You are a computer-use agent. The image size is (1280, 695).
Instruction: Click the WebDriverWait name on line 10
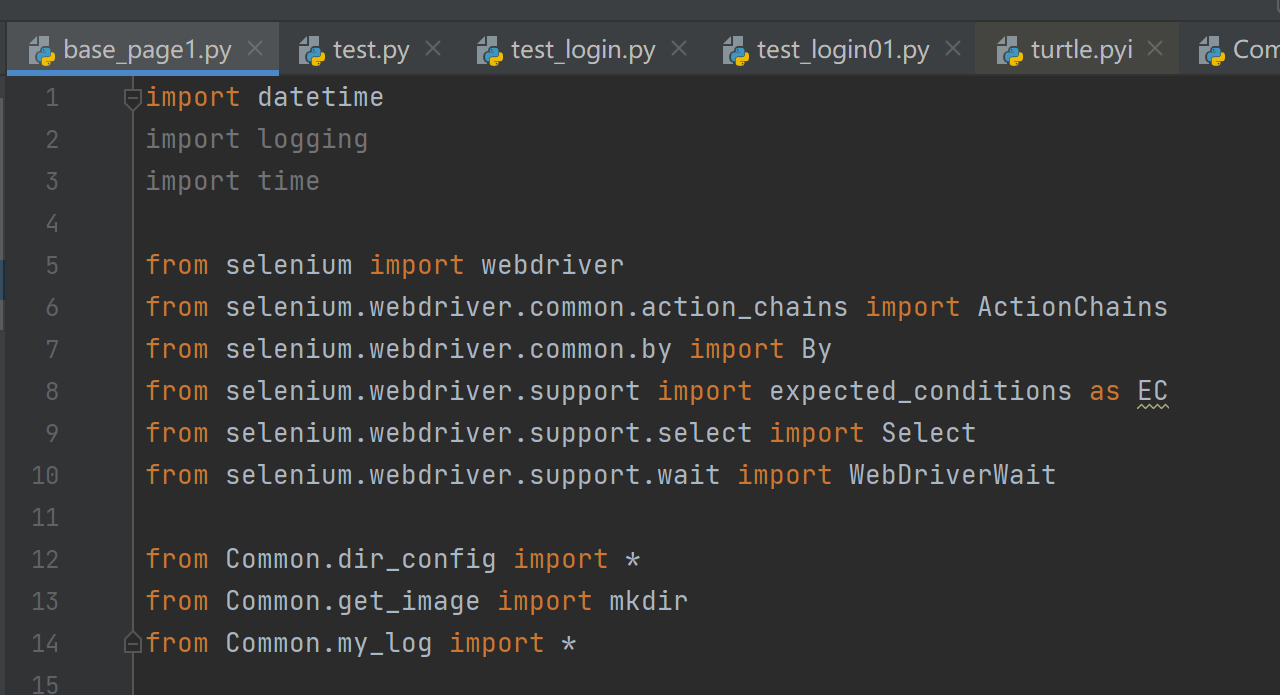point(952,475)
